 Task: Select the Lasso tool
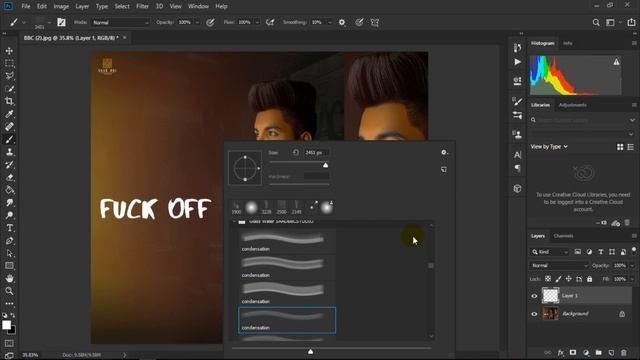9,76
